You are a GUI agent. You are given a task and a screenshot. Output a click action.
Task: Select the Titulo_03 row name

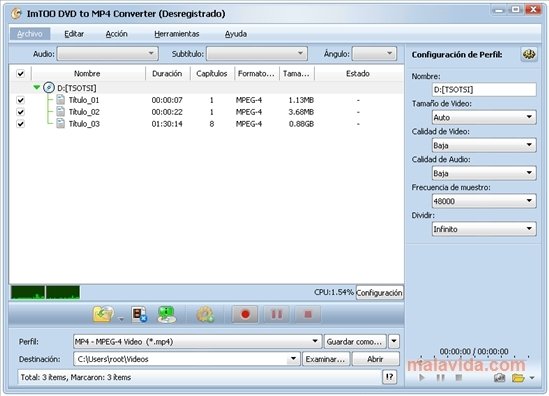[x=84, y=124]
